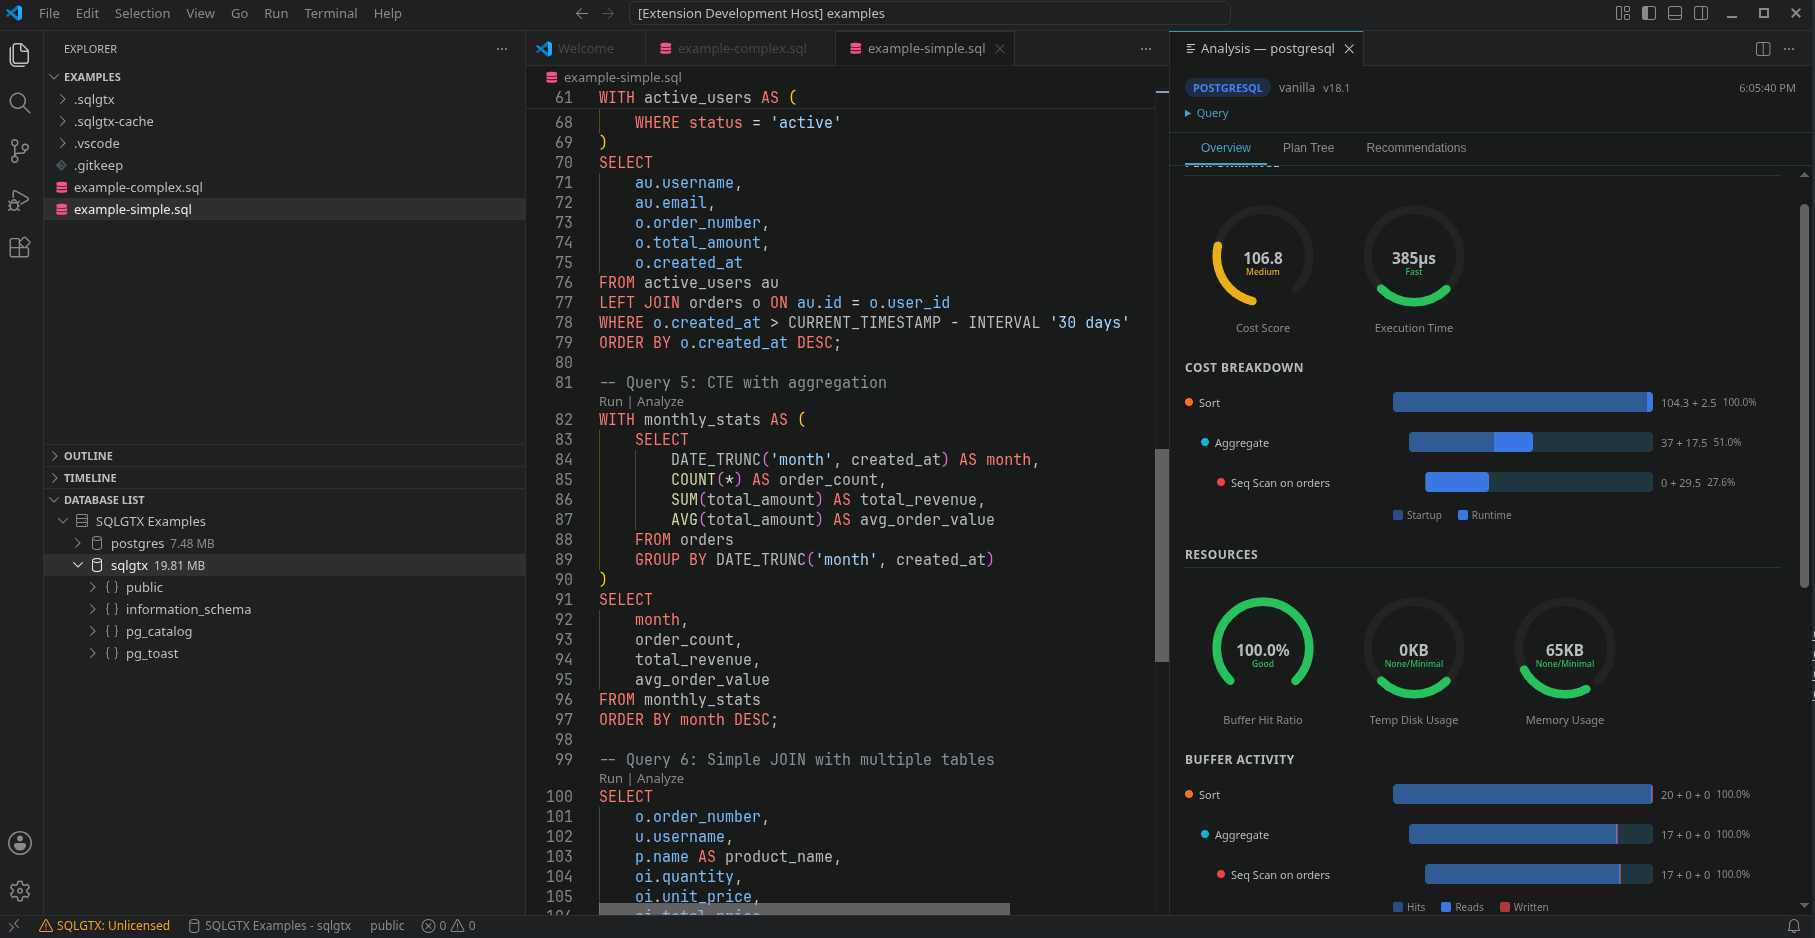Viewport: 1815px width, 938px height.
Task: Select the Overview tab
Action: [x=1225, y=148]
